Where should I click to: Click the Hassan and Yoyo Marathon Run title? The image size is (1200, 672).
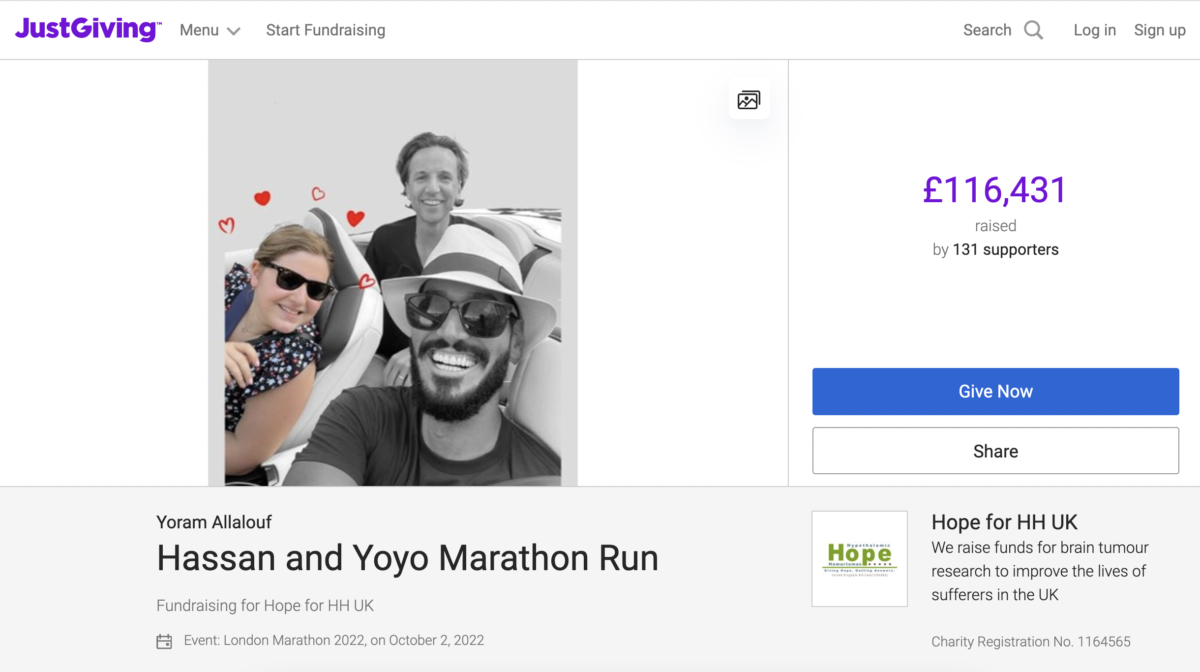coord(407,558)
